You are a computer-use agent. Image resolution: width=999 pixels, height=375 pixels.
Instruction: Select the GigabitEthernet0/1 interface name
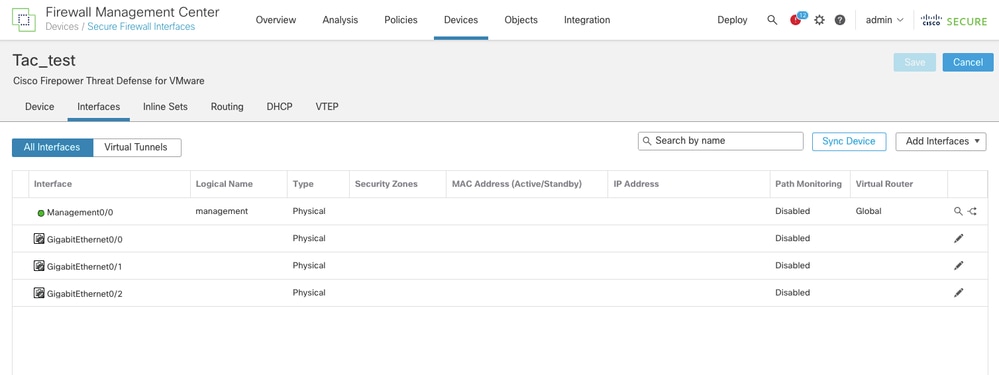point(85,267)
